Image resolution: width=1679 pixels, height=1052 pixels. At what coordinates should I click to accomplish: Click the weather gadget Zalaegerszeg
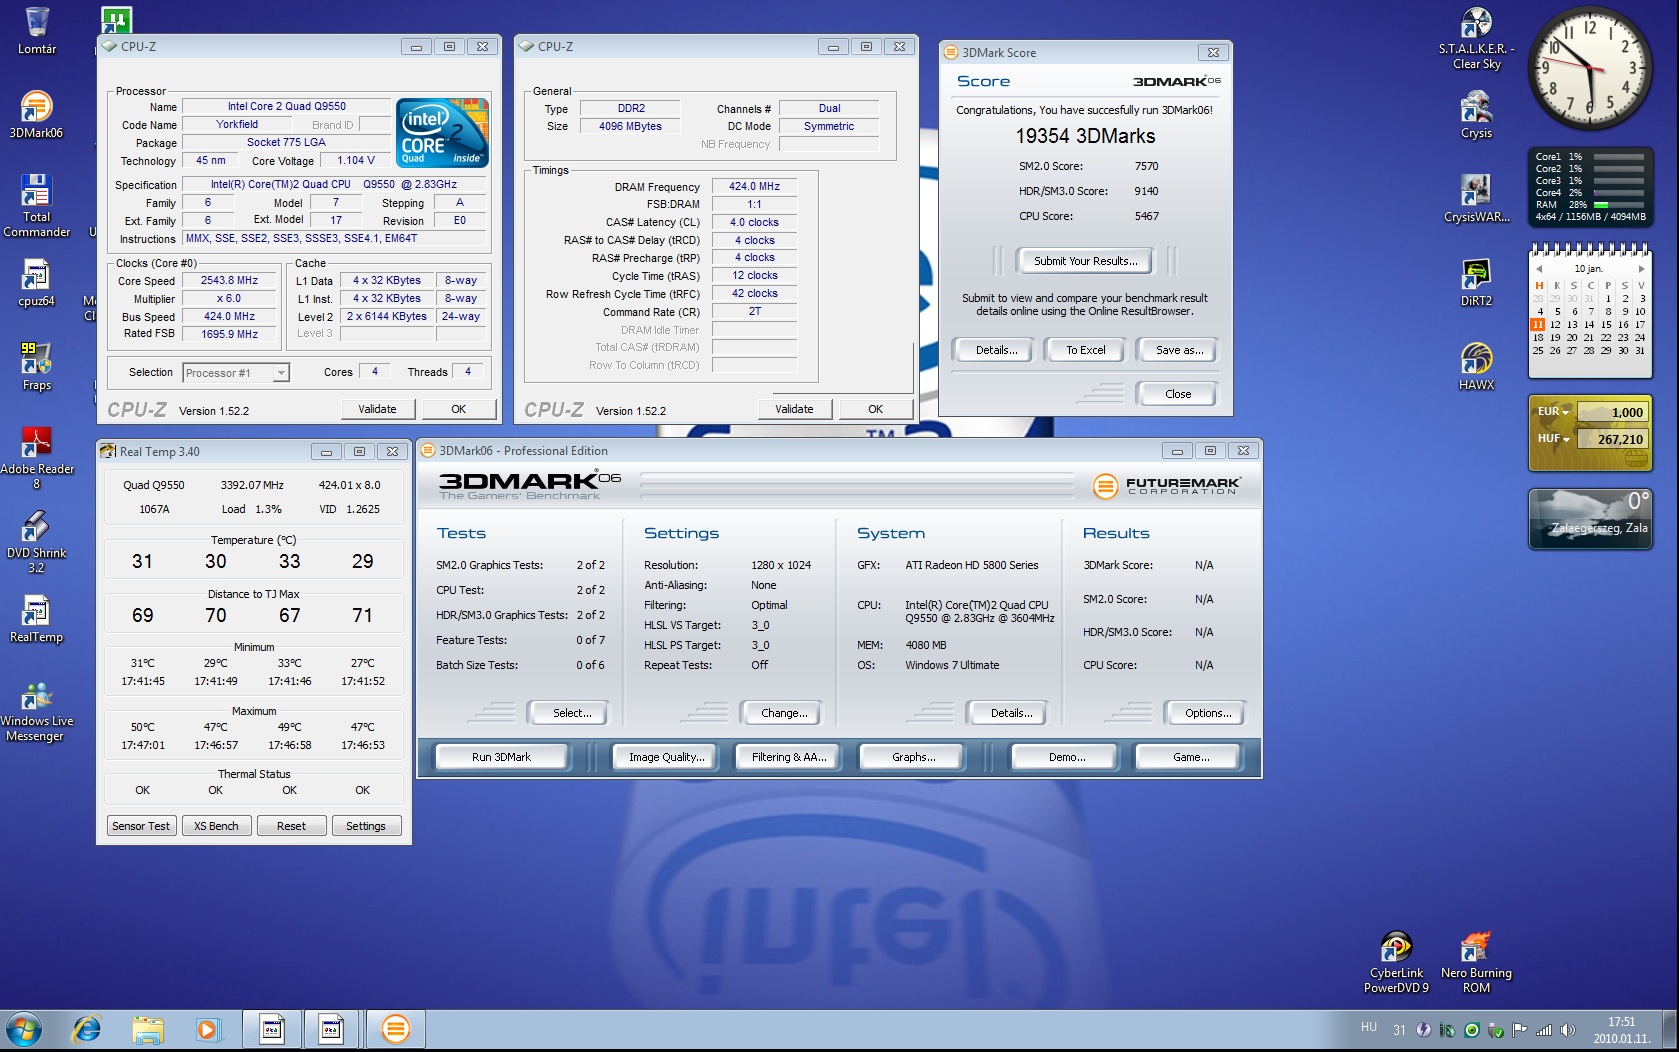click(x=1590, y=519)
